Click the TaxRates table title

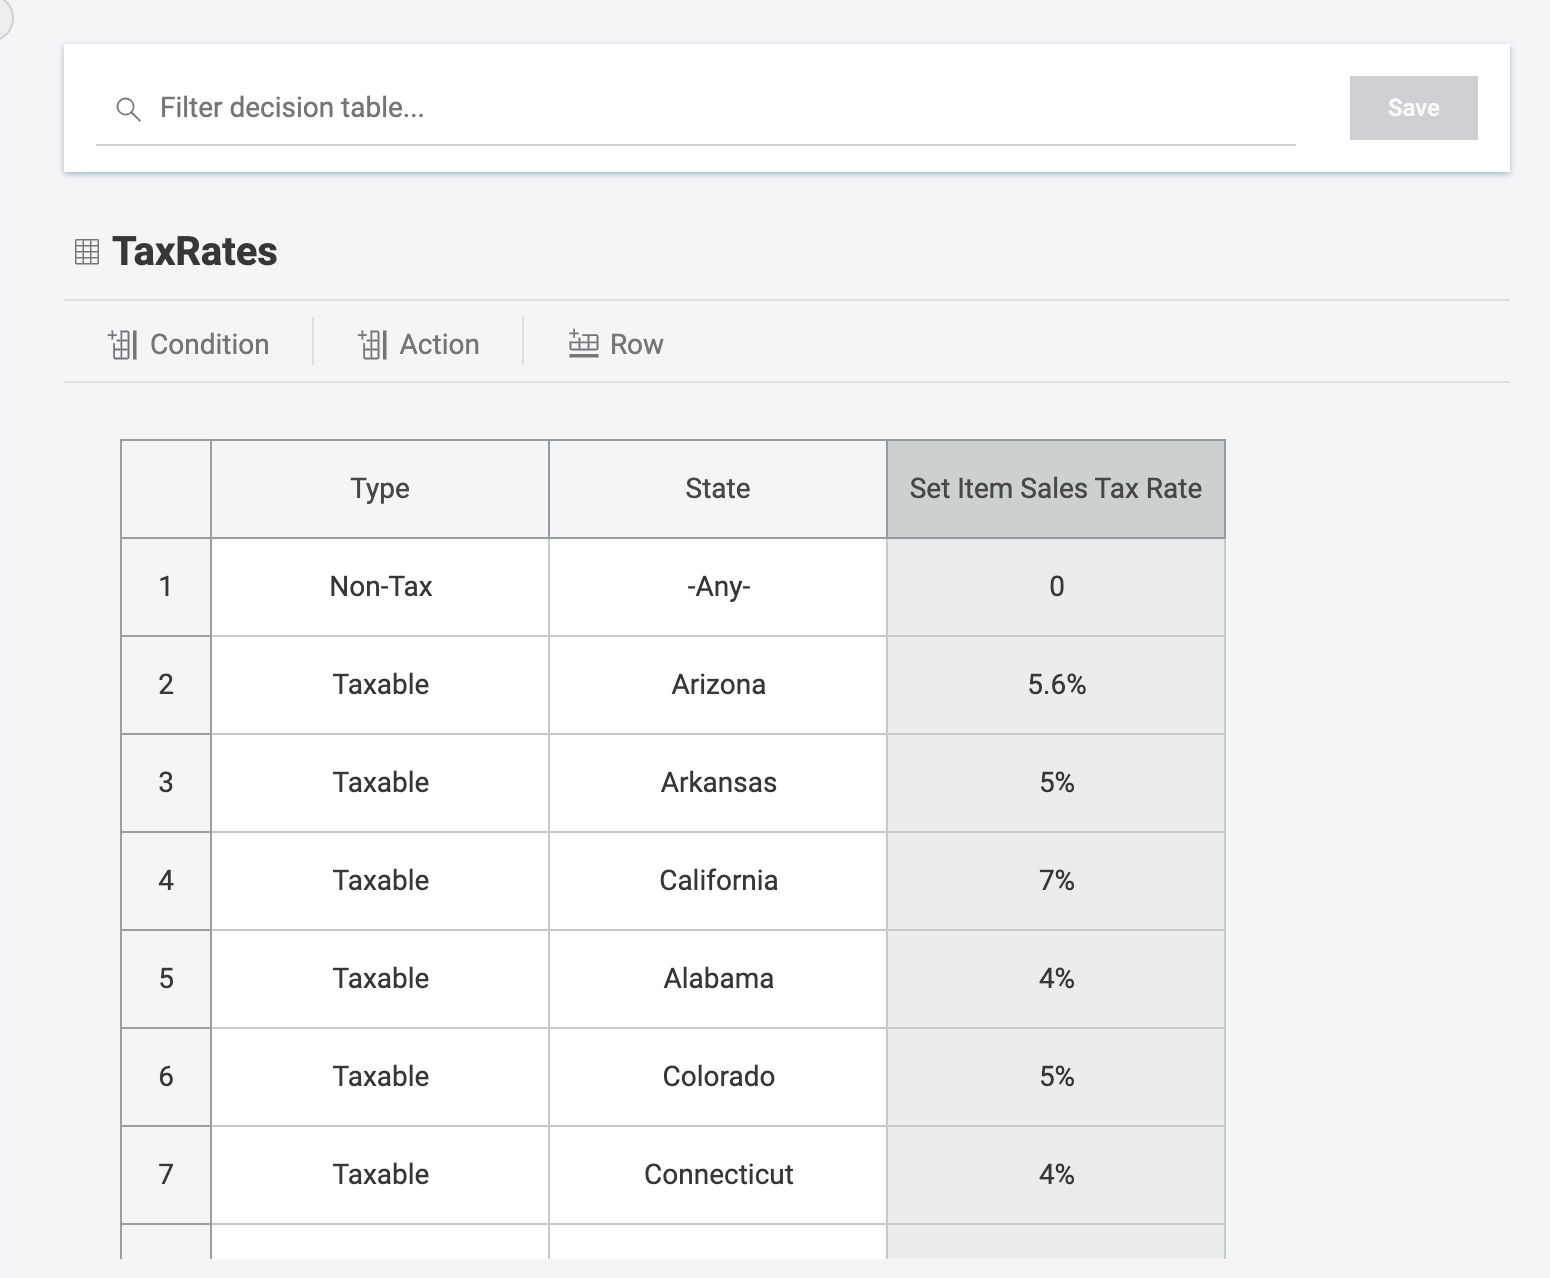coord(195,252)
